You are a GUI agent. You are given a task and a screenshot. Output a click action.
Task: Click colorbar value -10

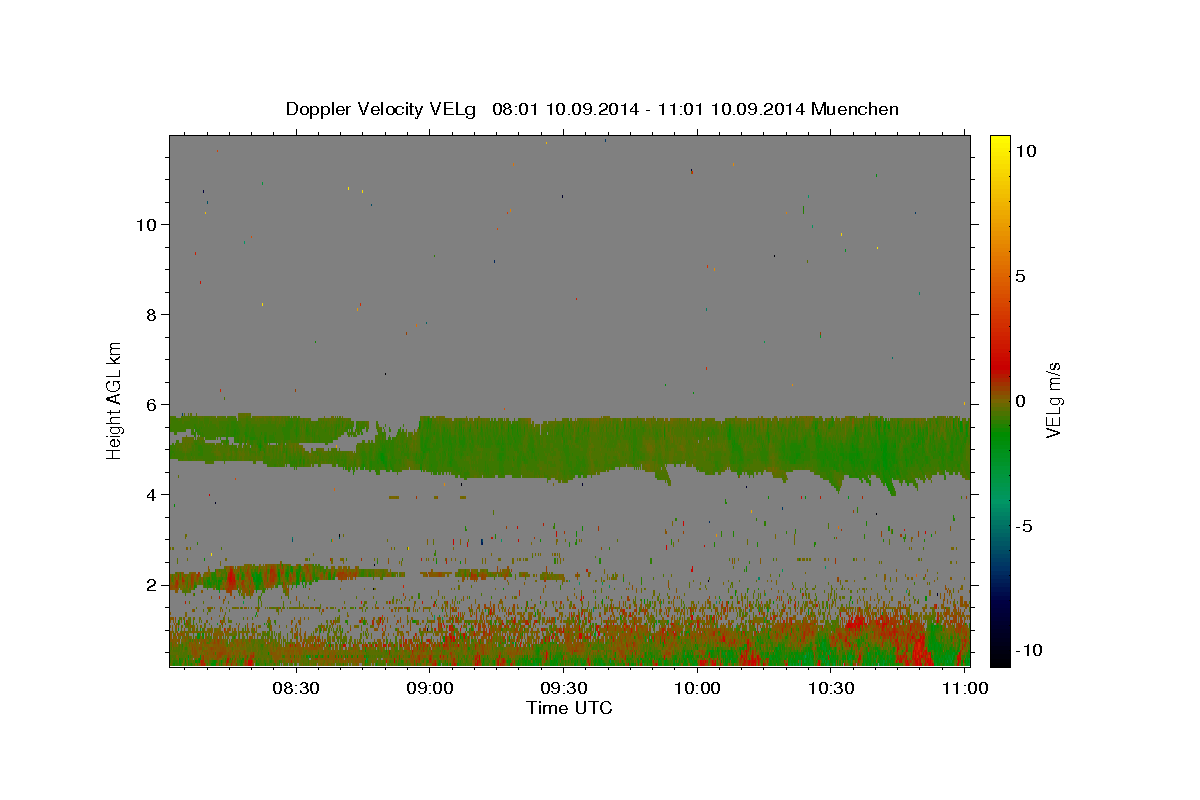(x=1029, y=651)
